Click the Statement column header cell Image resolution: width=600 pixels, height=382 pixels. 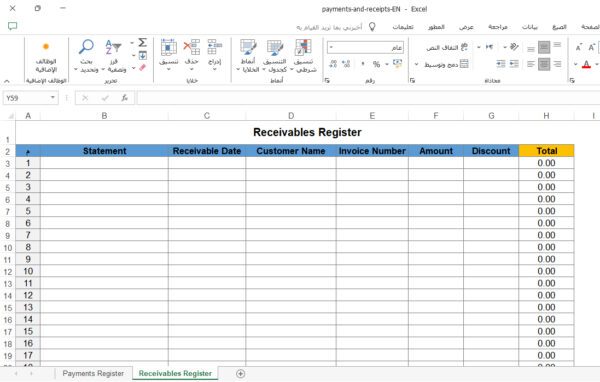pos(104,151)
